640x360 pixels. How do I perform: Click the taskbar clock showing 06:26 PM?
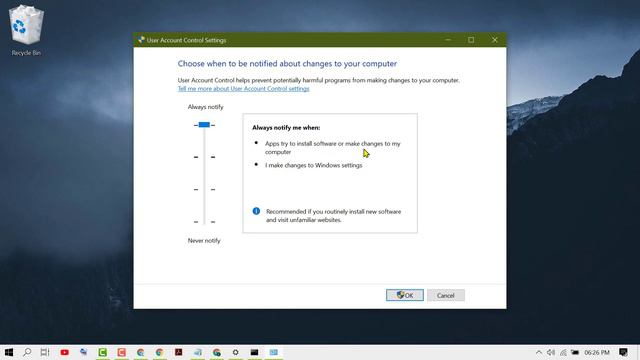tap(597, 352)
